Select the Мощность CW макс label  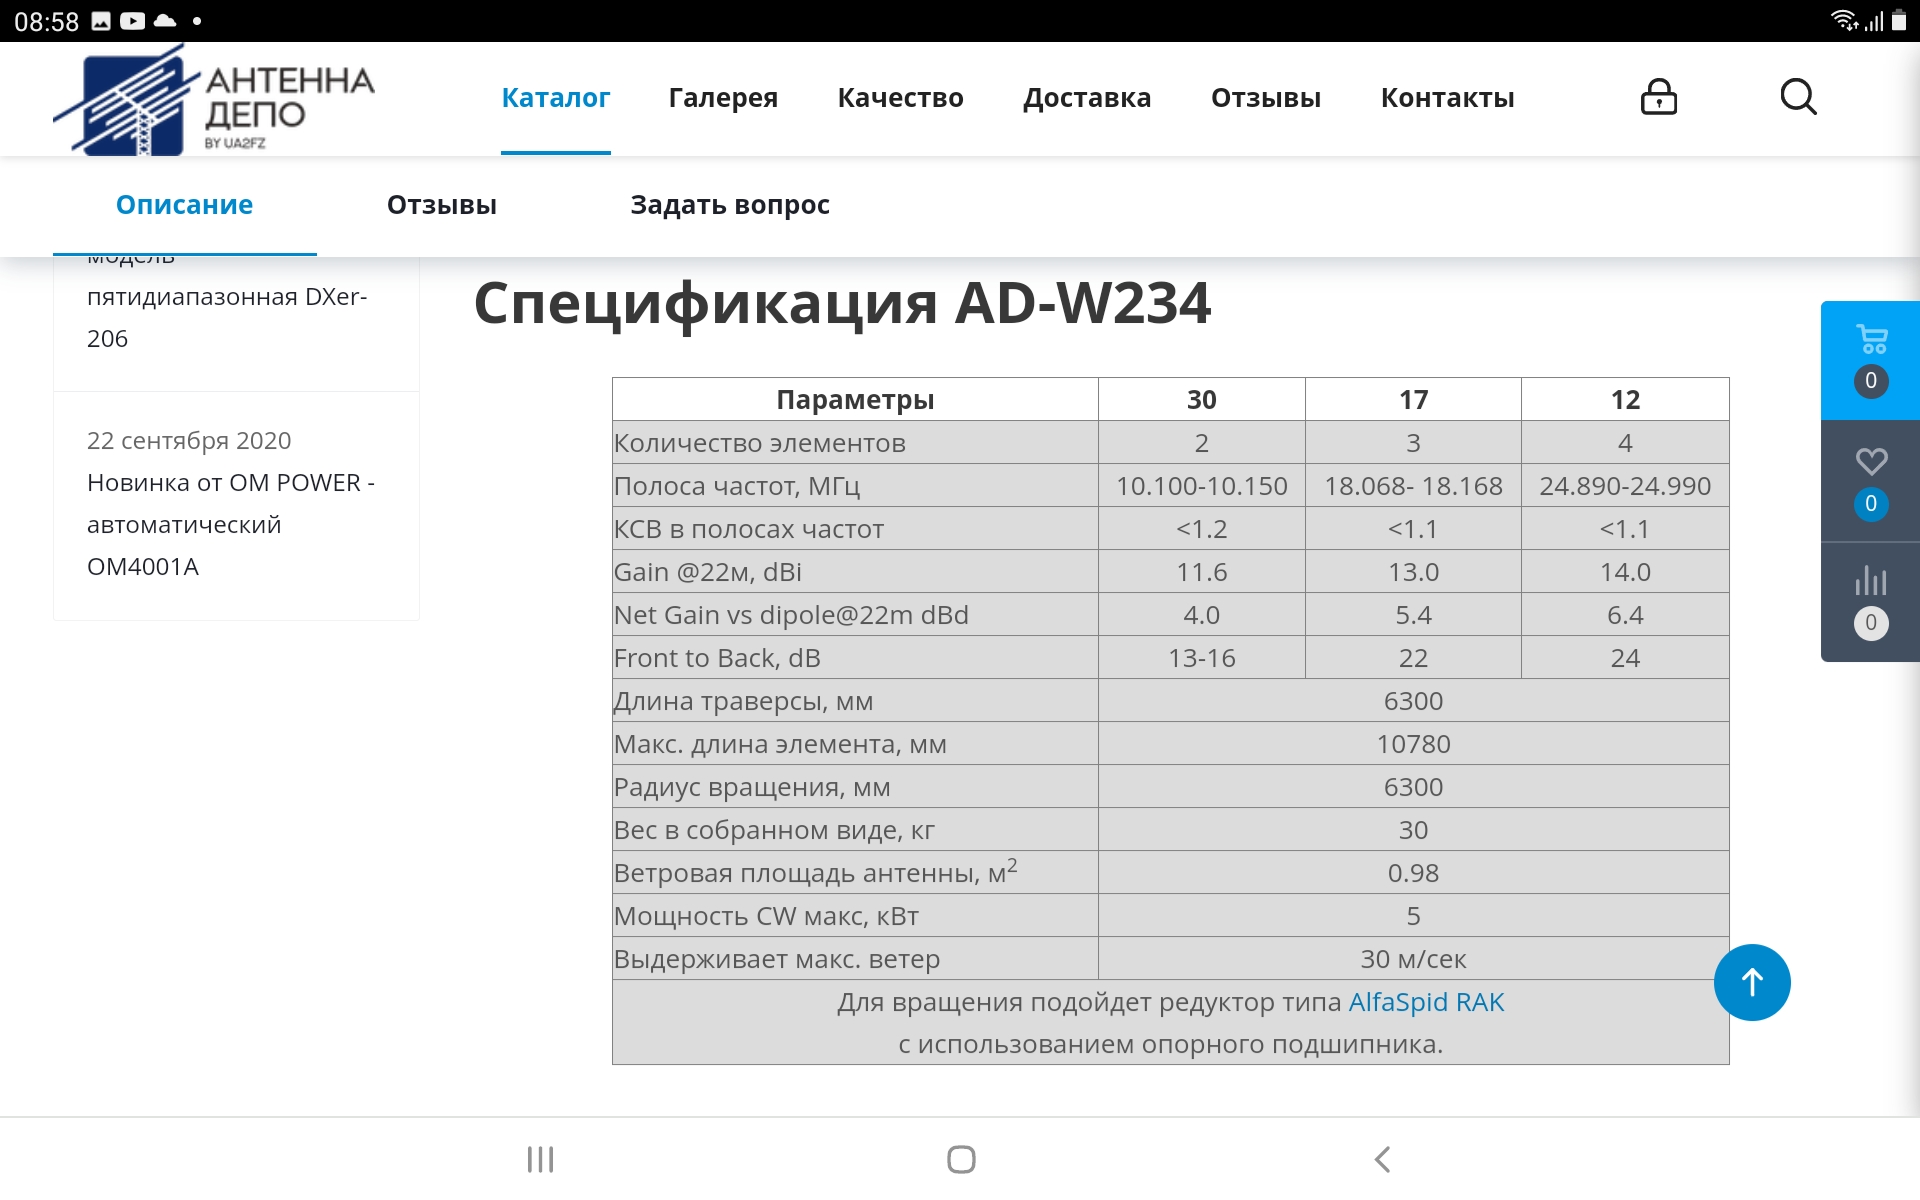[x=766, y=916]
